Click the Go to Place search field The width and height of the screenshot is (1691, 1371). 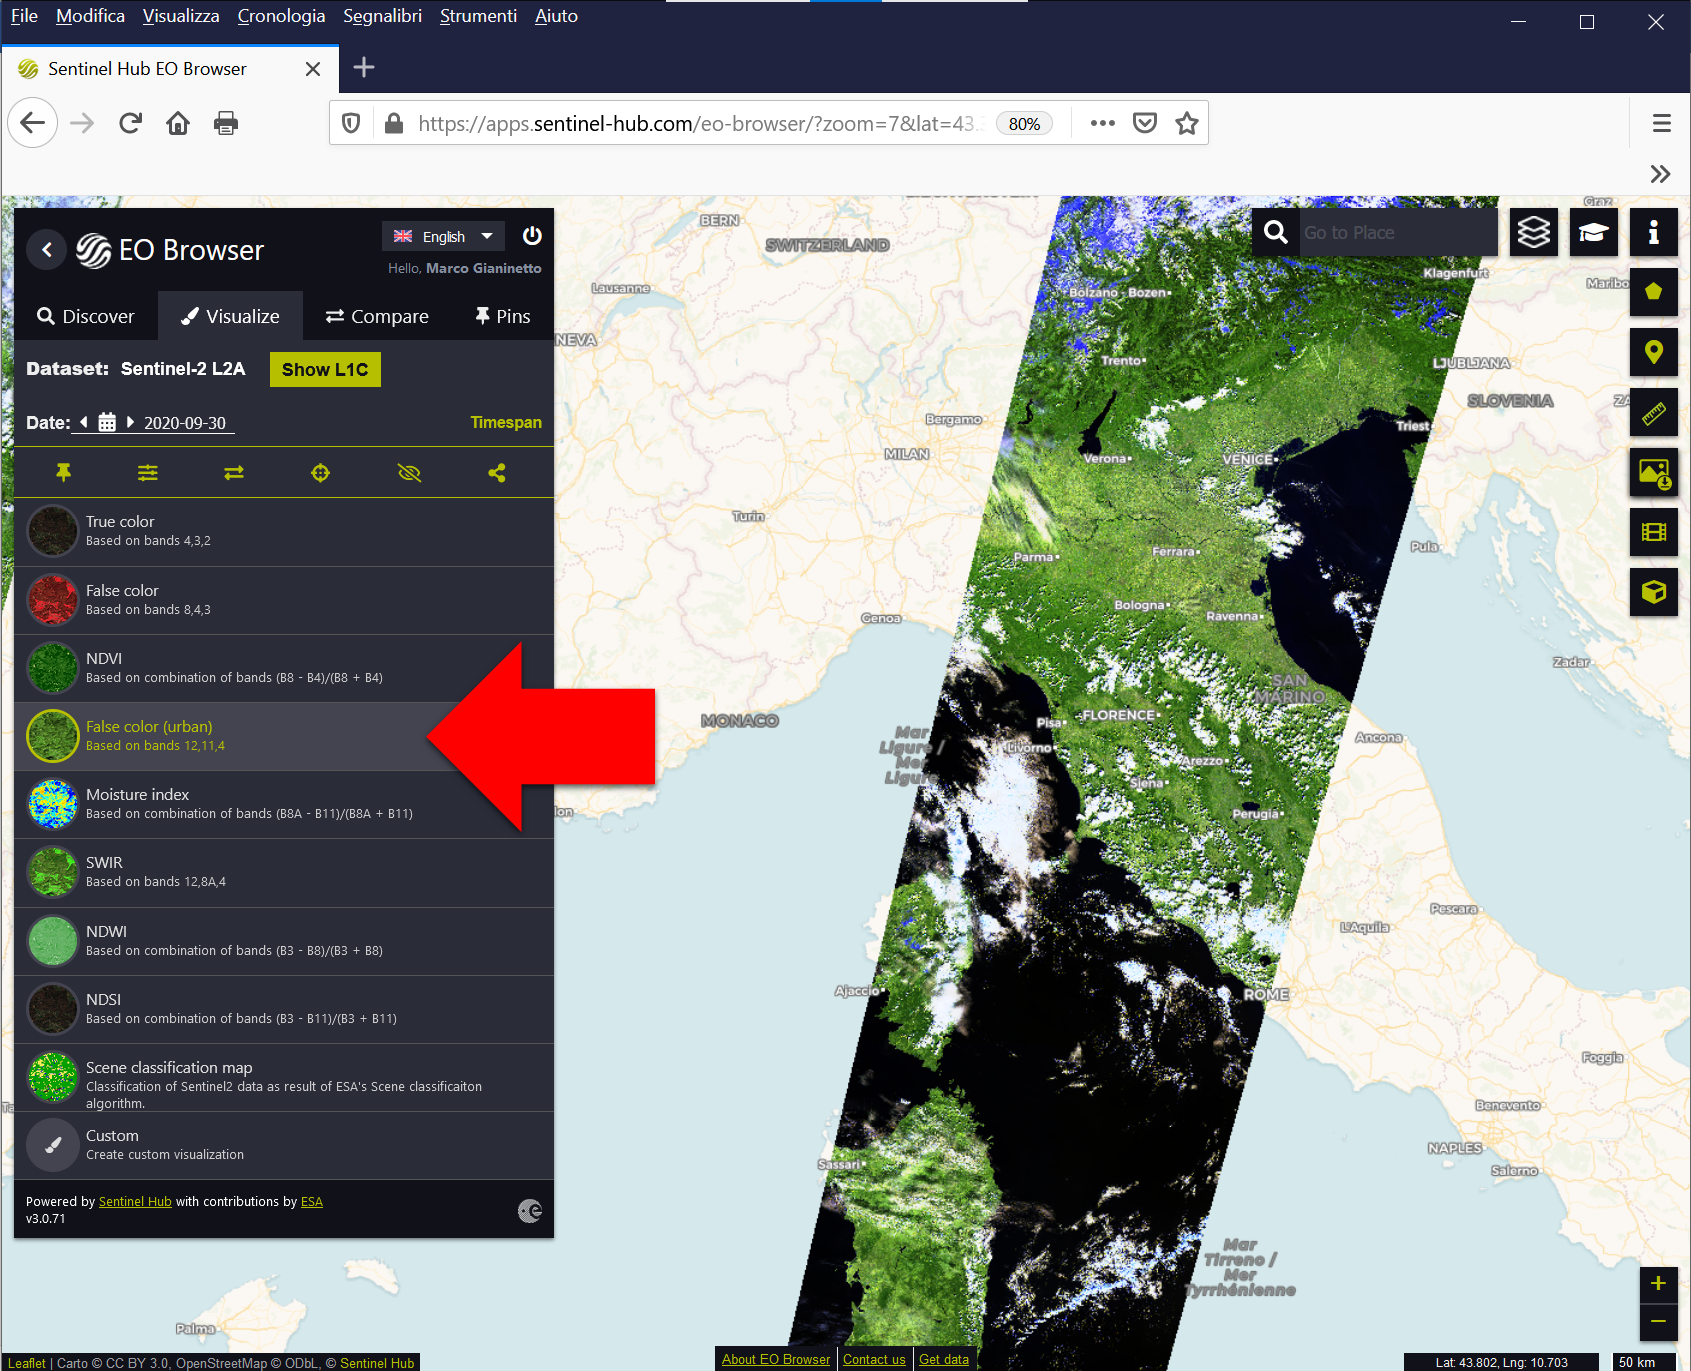click(1397, 232)
